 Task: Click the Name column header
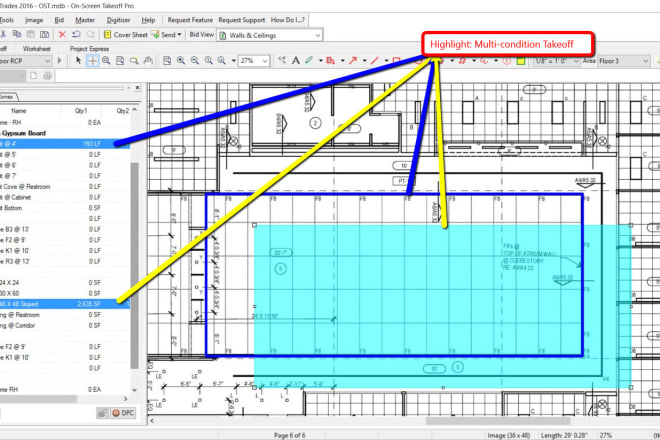(19, 111)
